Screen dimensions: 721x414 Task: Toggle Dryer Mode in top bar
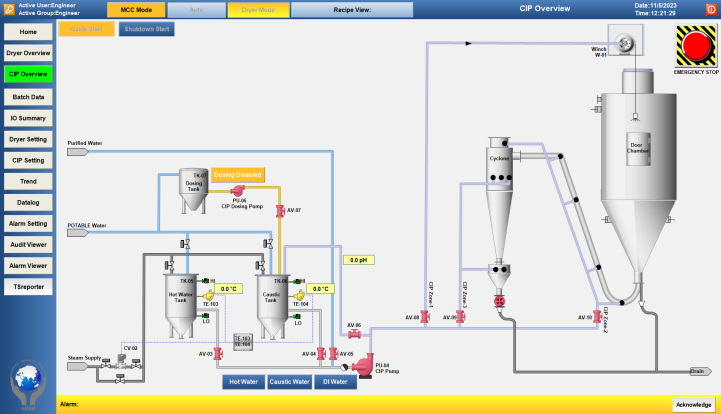[257, 9]
